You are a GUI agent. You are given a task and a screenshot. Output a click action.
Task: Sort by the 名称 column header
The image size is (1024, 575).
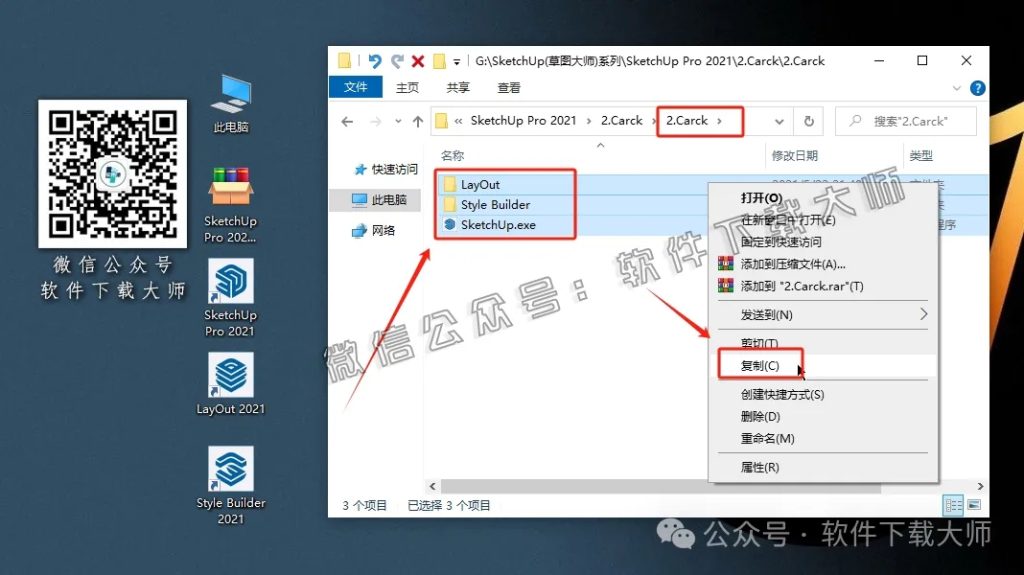pyautogui.click(x=453, y=156)
